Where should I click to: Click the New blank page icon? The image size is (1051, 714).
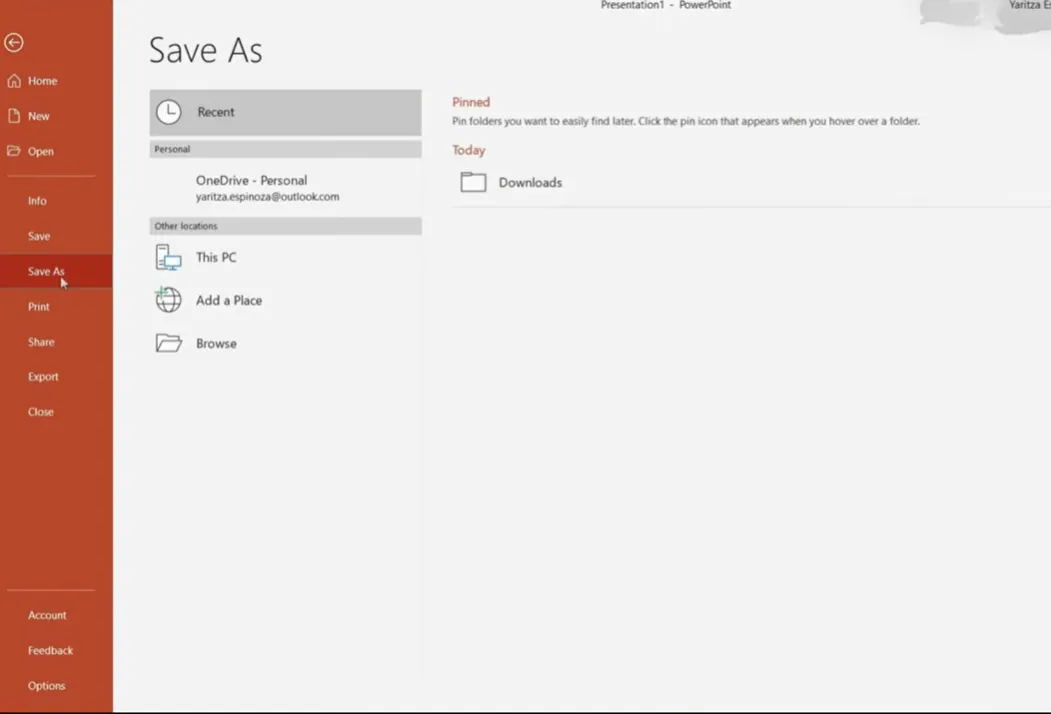pyautogui.click(x=14, y=116)
